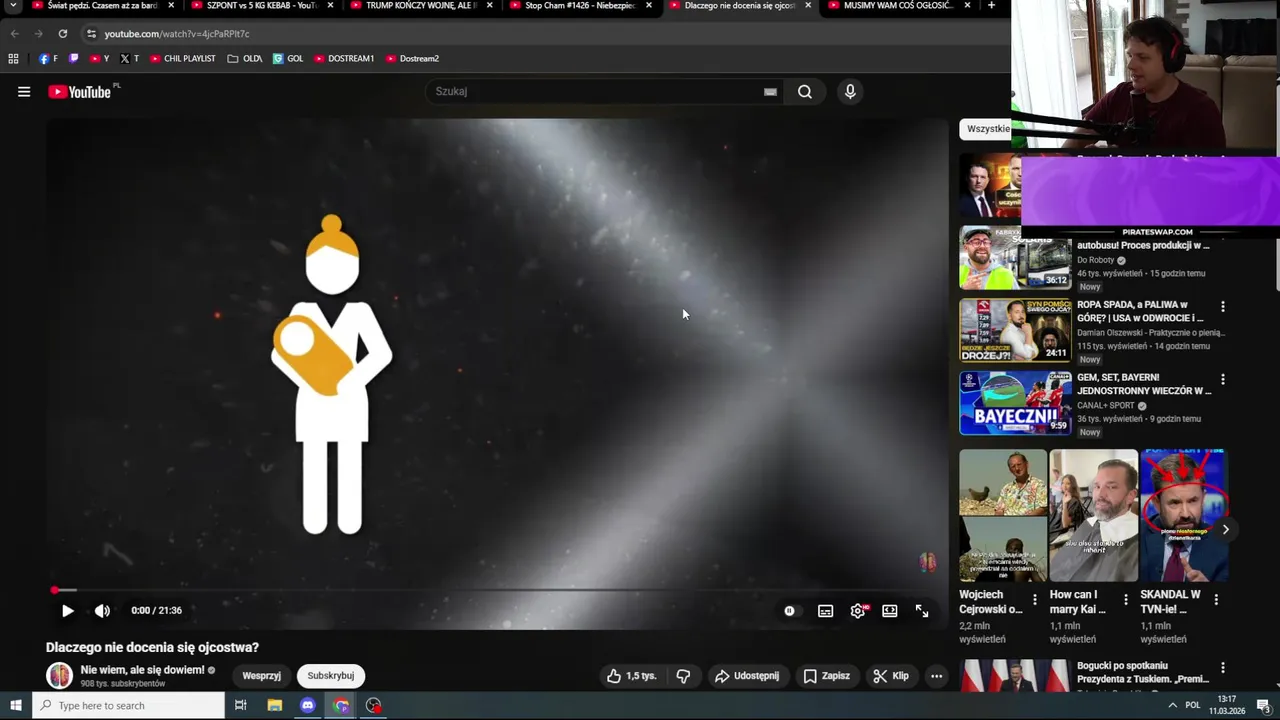Open options for ROPA SPADA video
1280x720 pixels.
click(1222, 307)
